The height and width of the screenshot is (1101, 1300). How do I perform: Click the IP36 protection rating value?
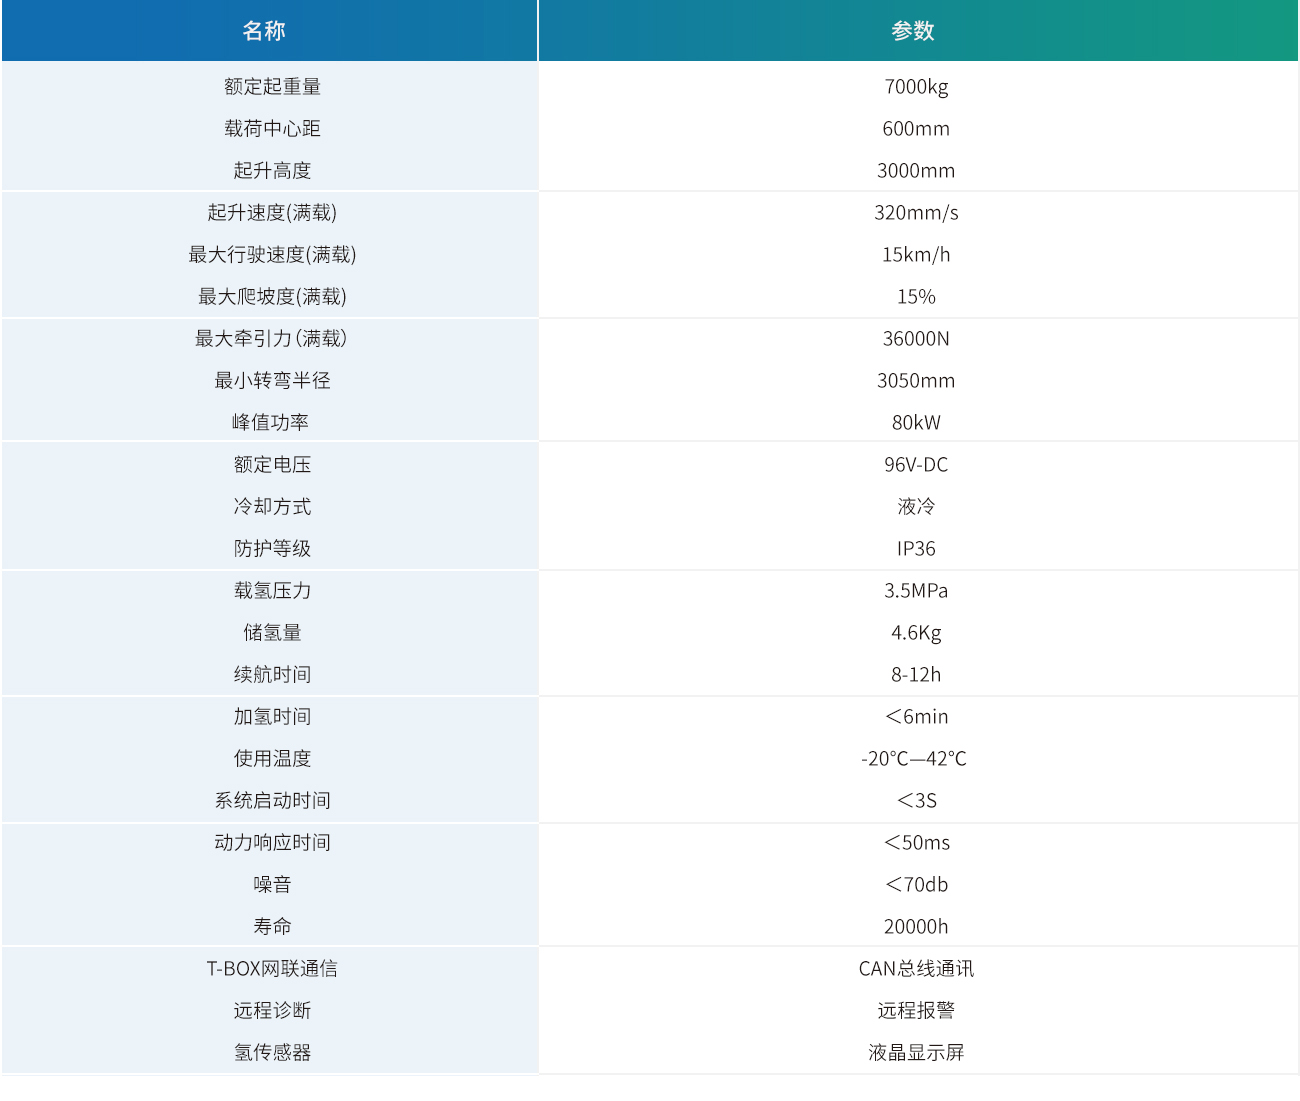tap(916, 549)
